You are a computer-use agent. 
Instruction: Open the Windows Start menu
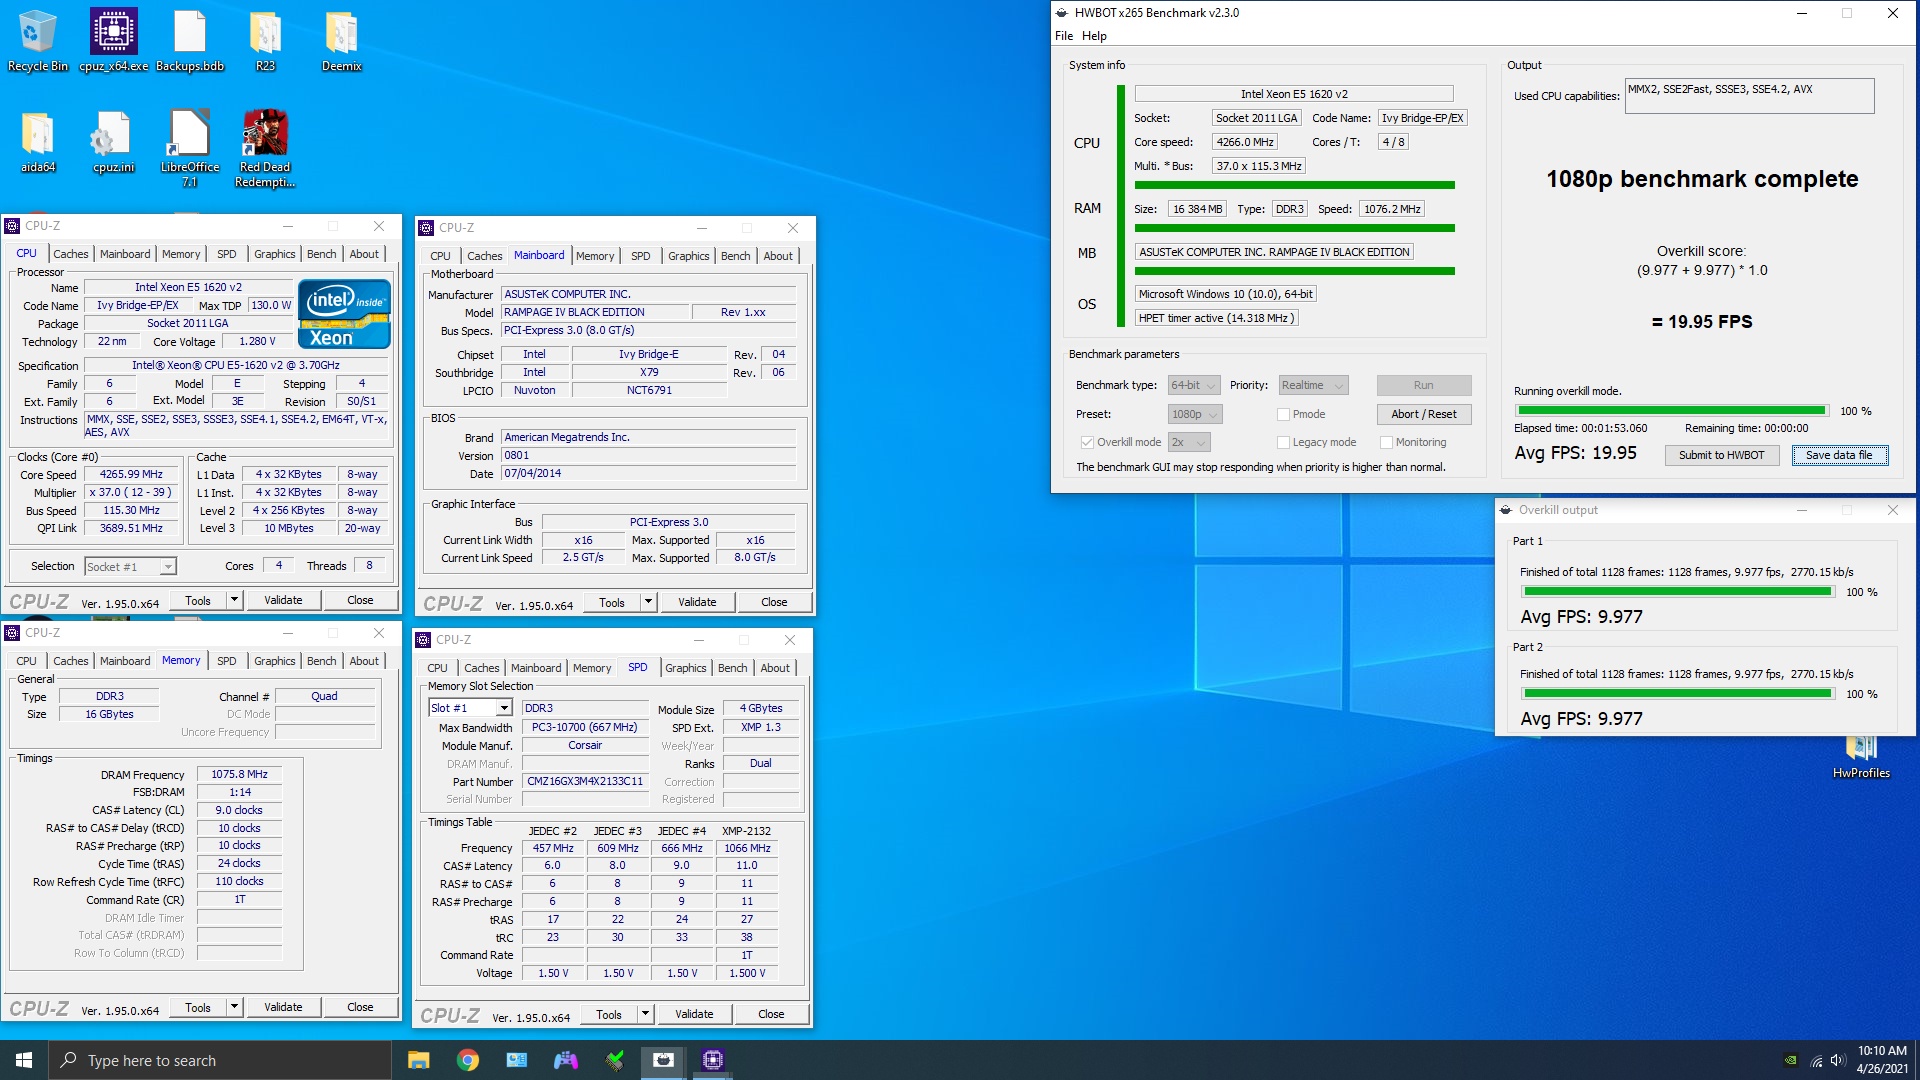coord(24,1060)
